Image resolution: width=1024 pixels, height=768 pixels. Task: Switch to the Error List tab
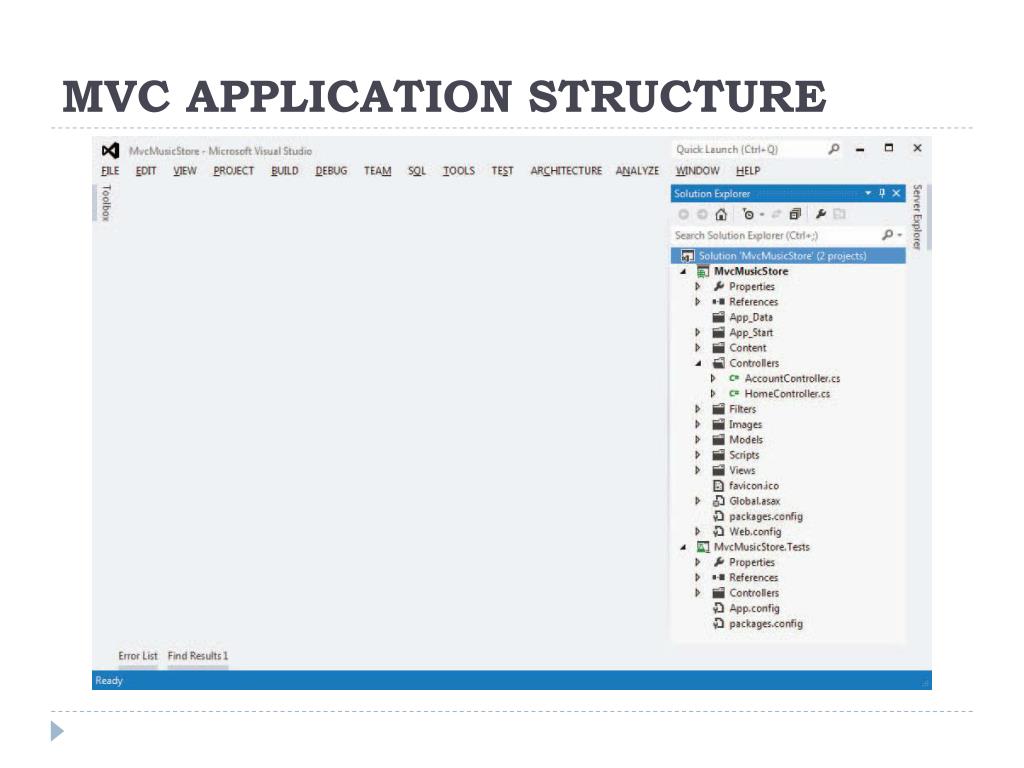click(138, 656)
